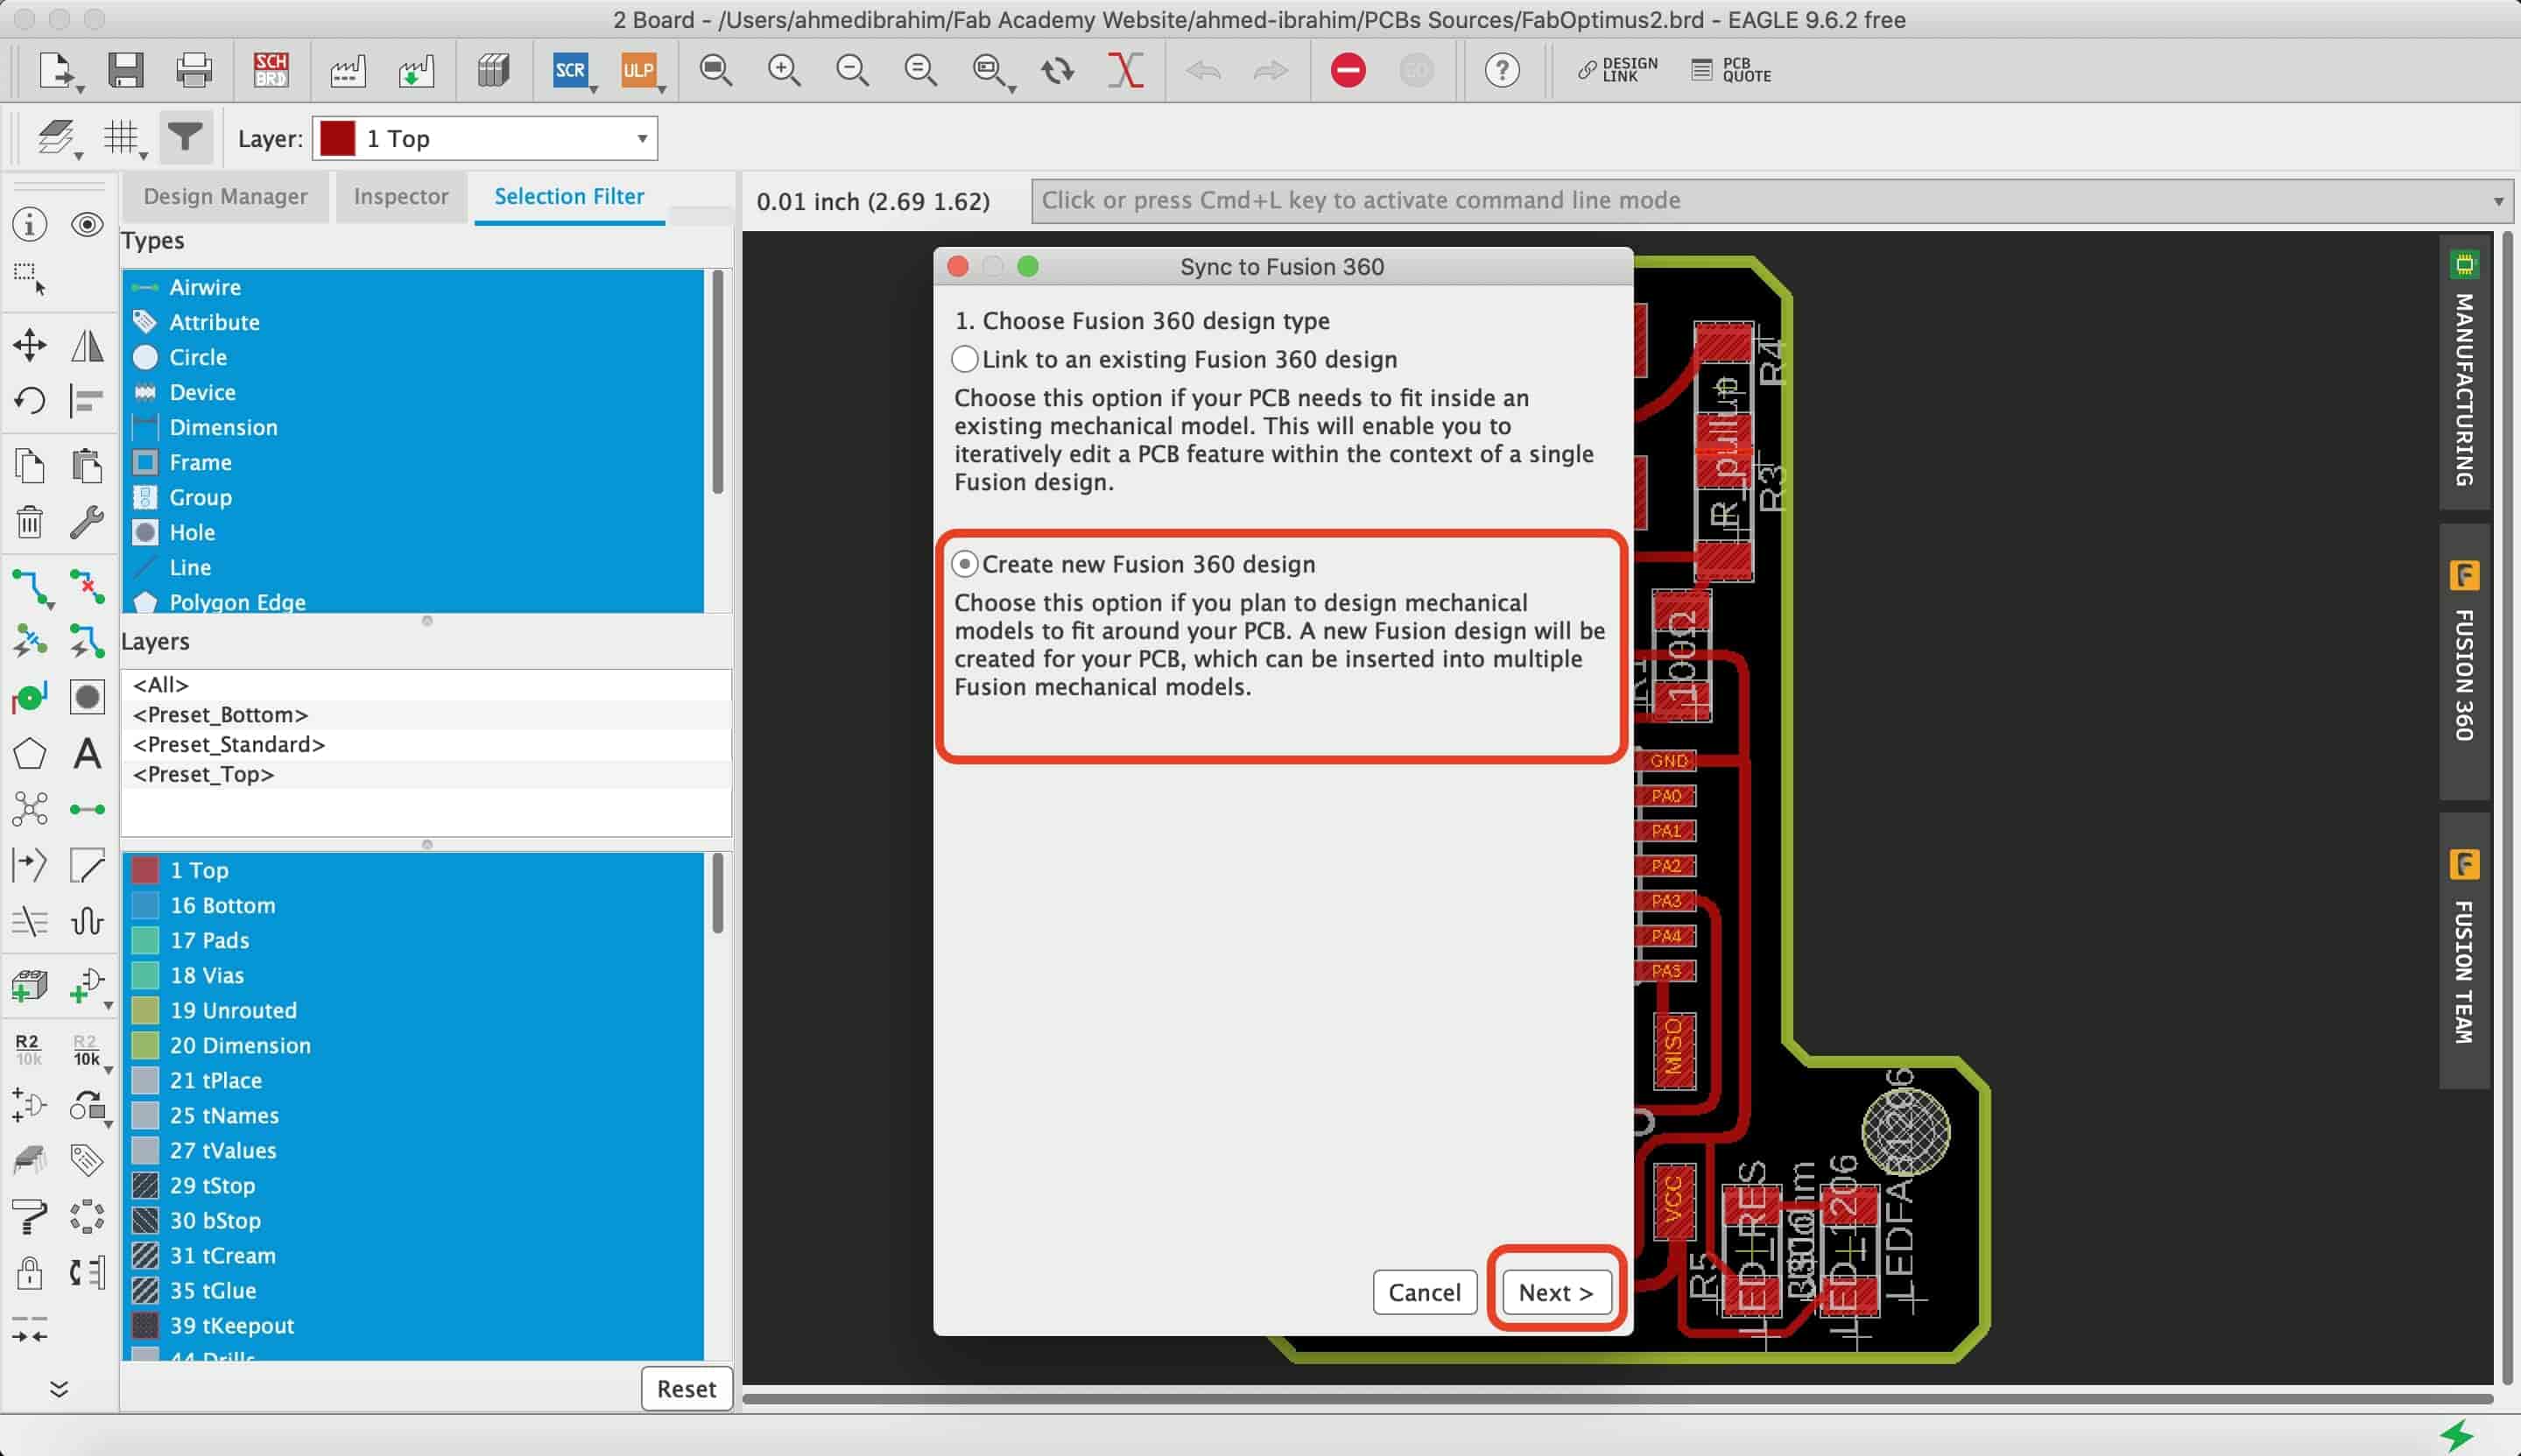
Task: Open the MANUFACTURING side panel
Action: (2464, 371)
